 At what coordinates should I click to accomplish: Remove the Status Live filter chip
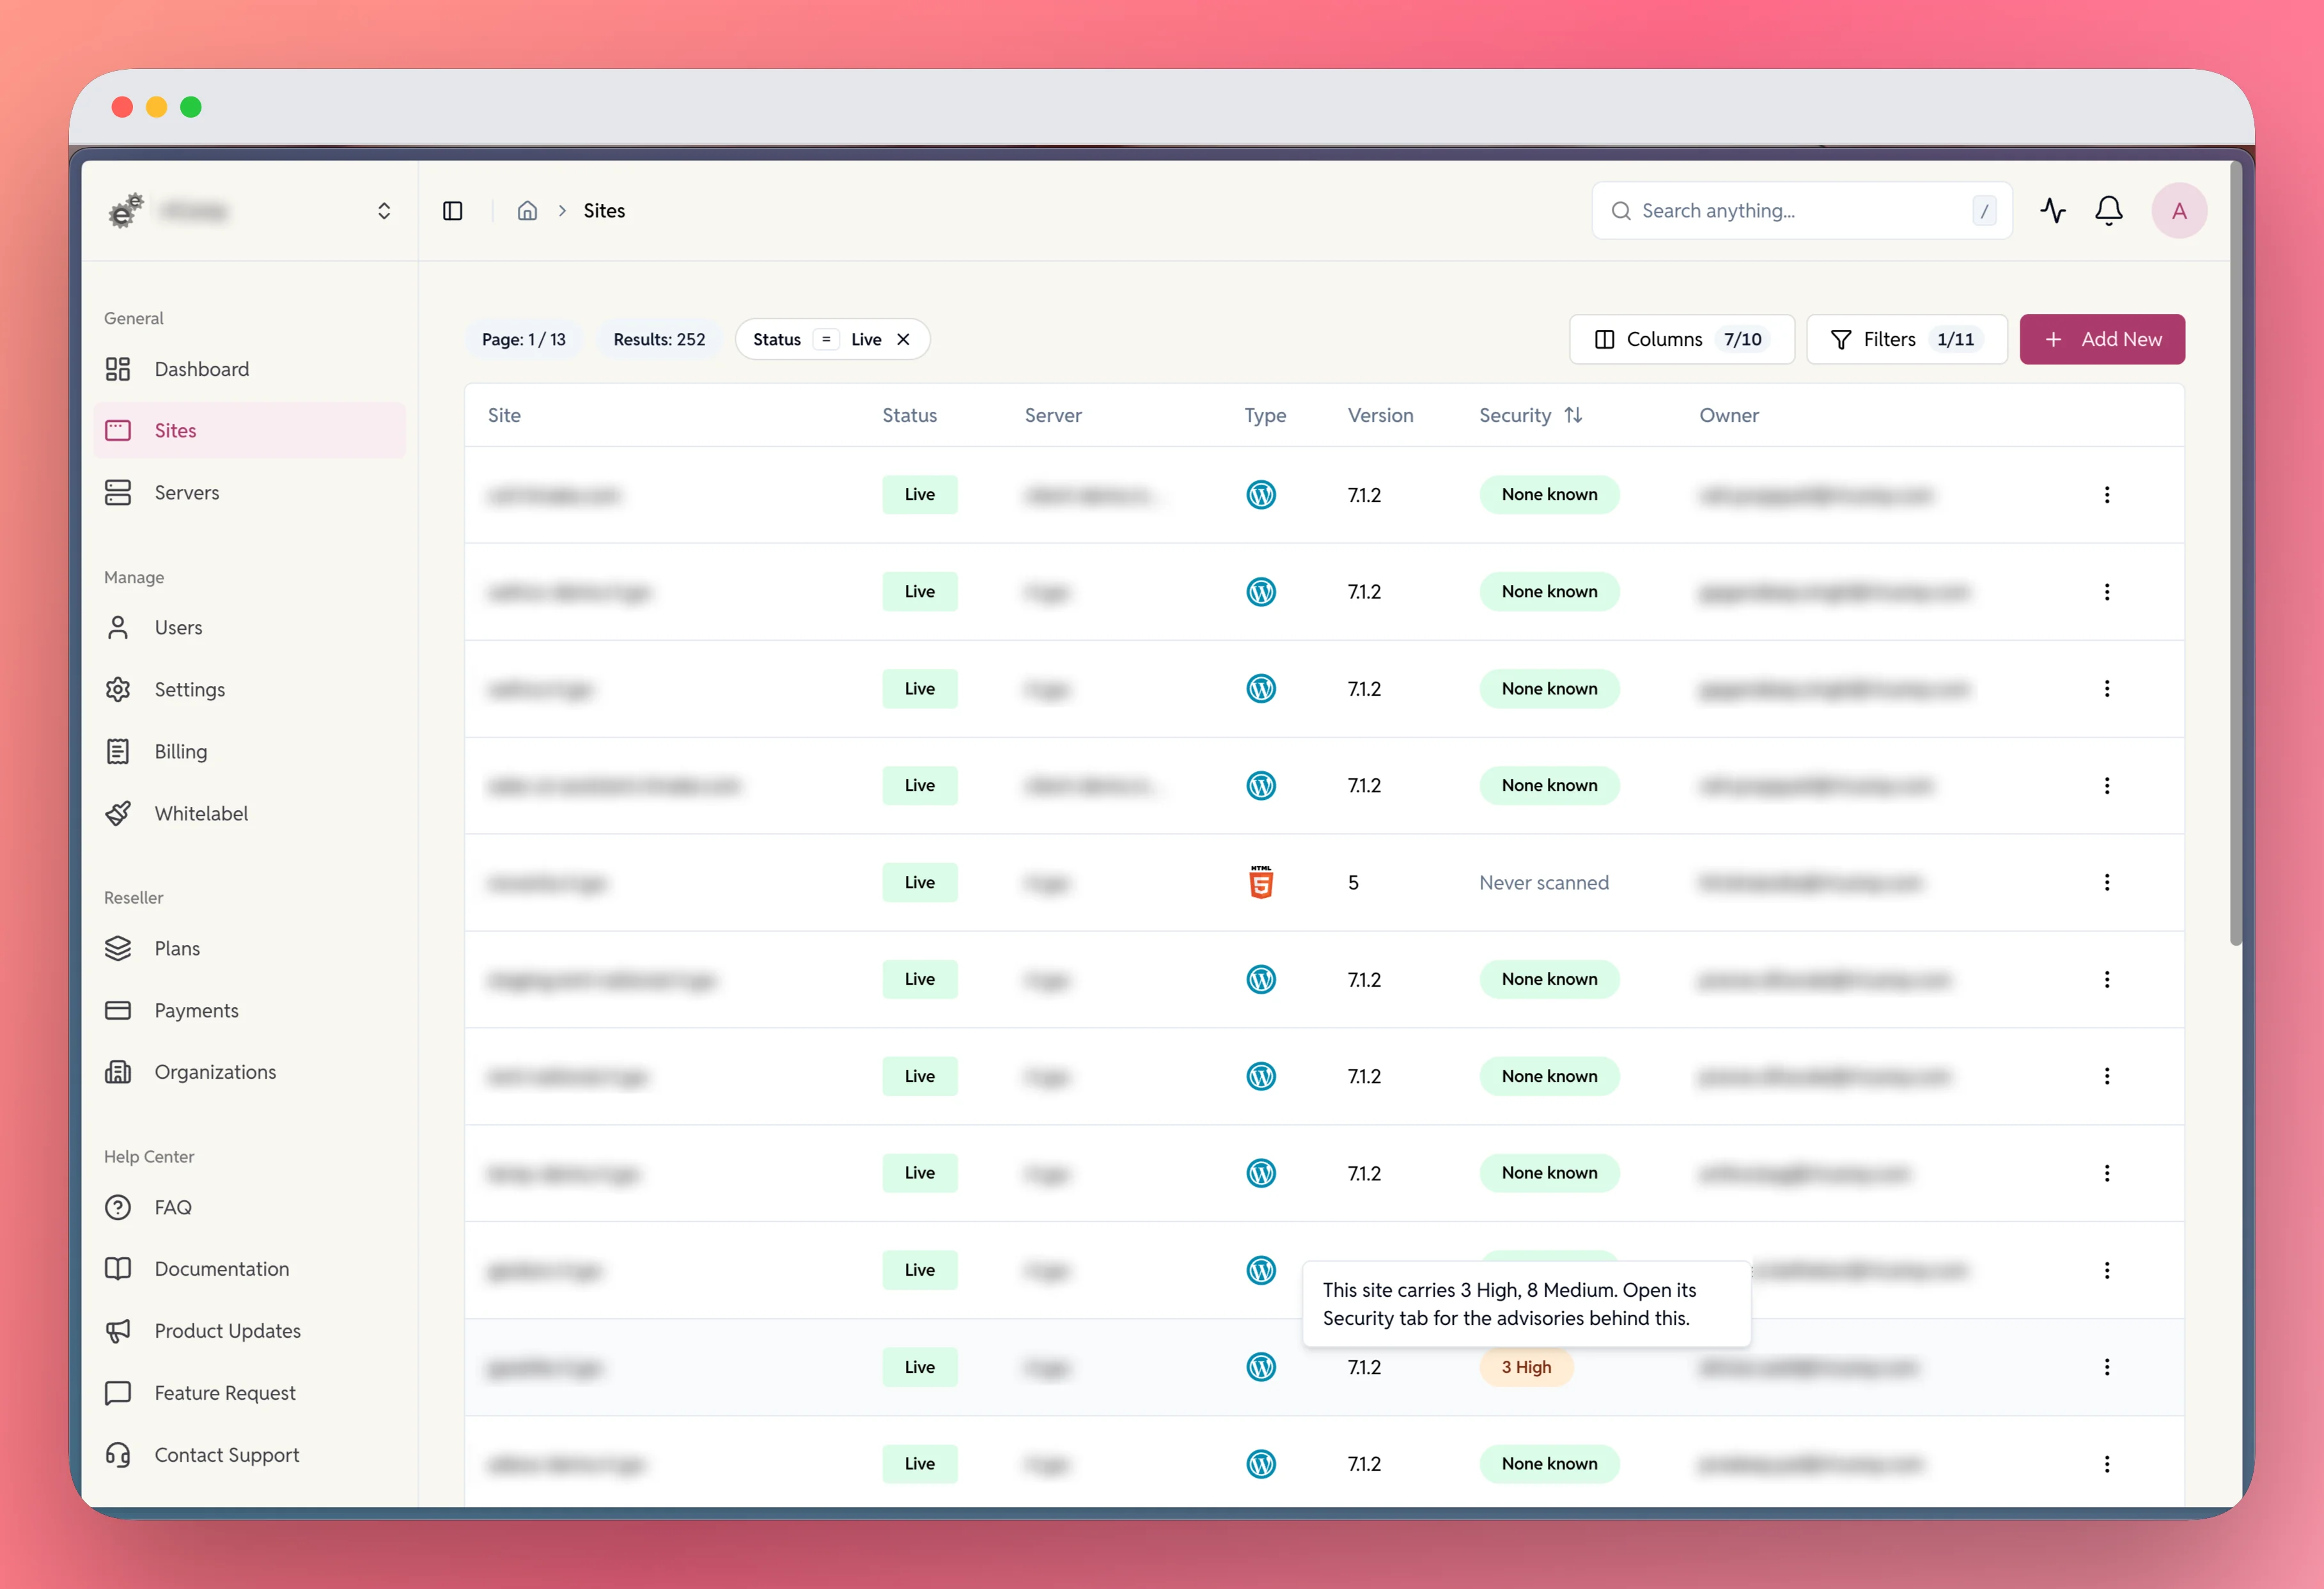903,339
